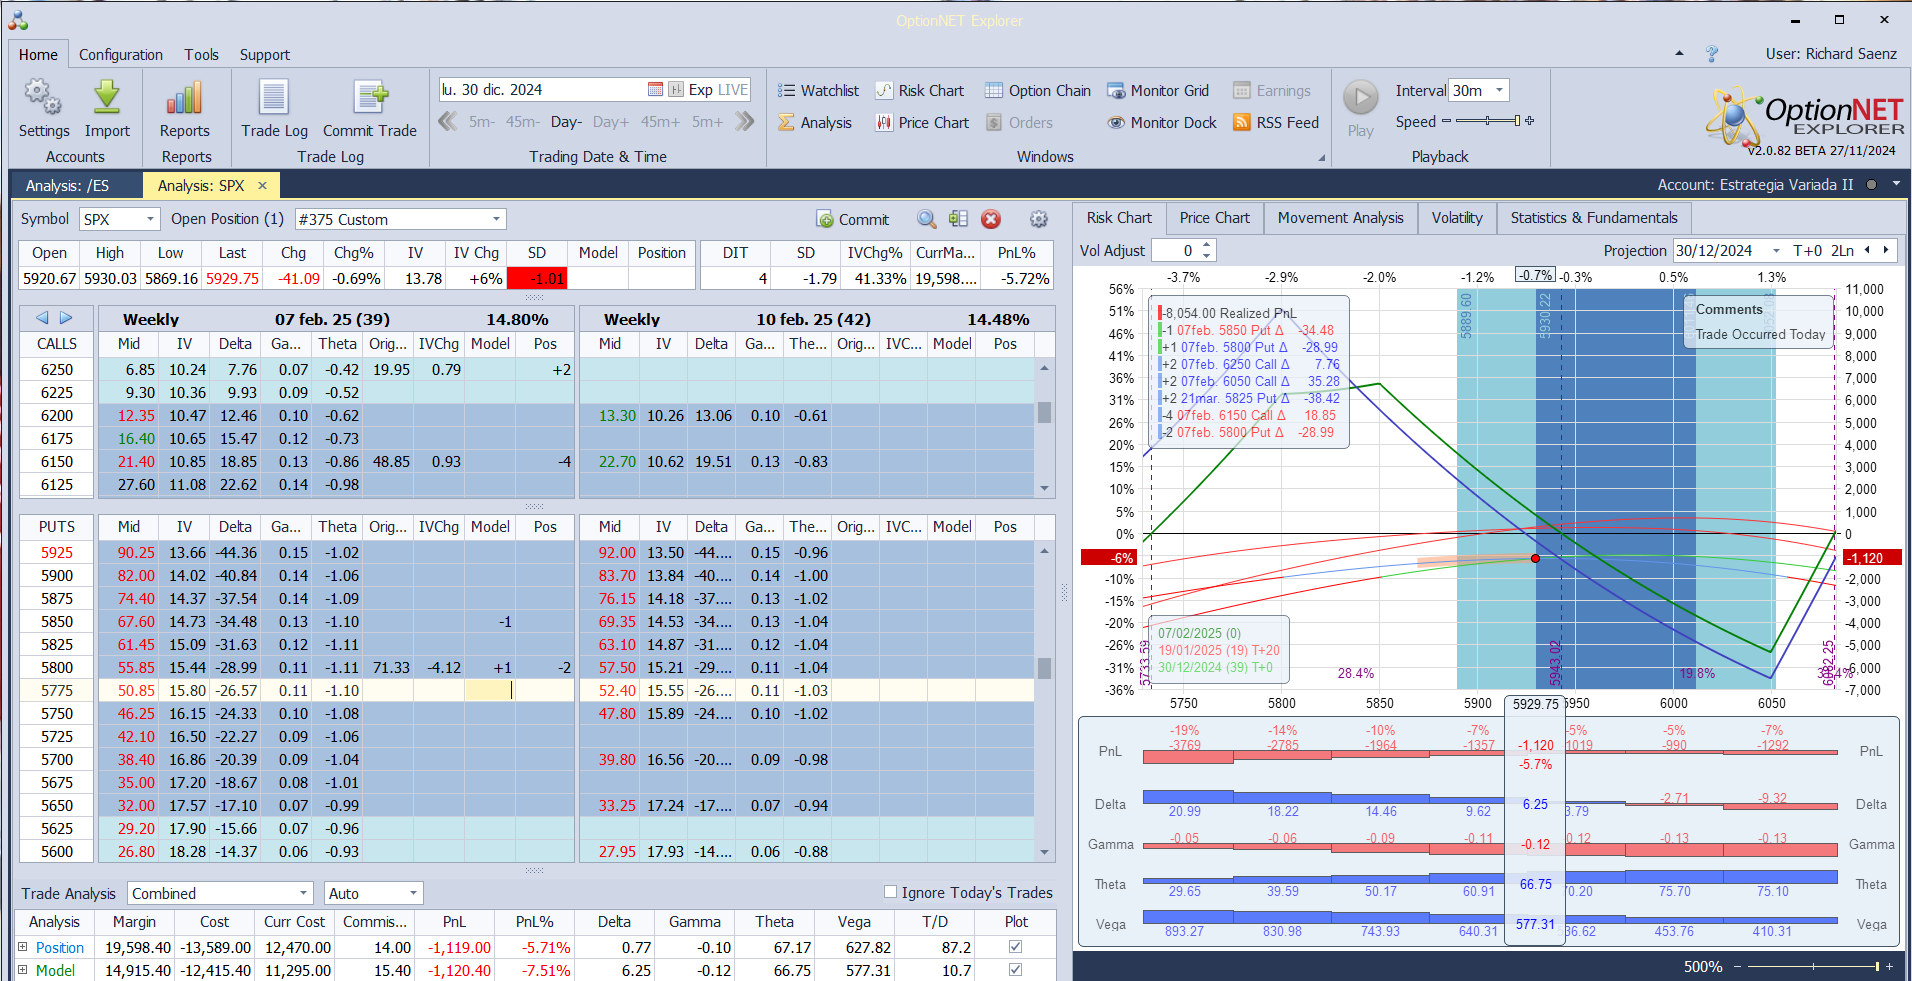Toggle the LIVE mode button
The image size is (1912, 981).
pyautogui.click(x=733, y=90)
